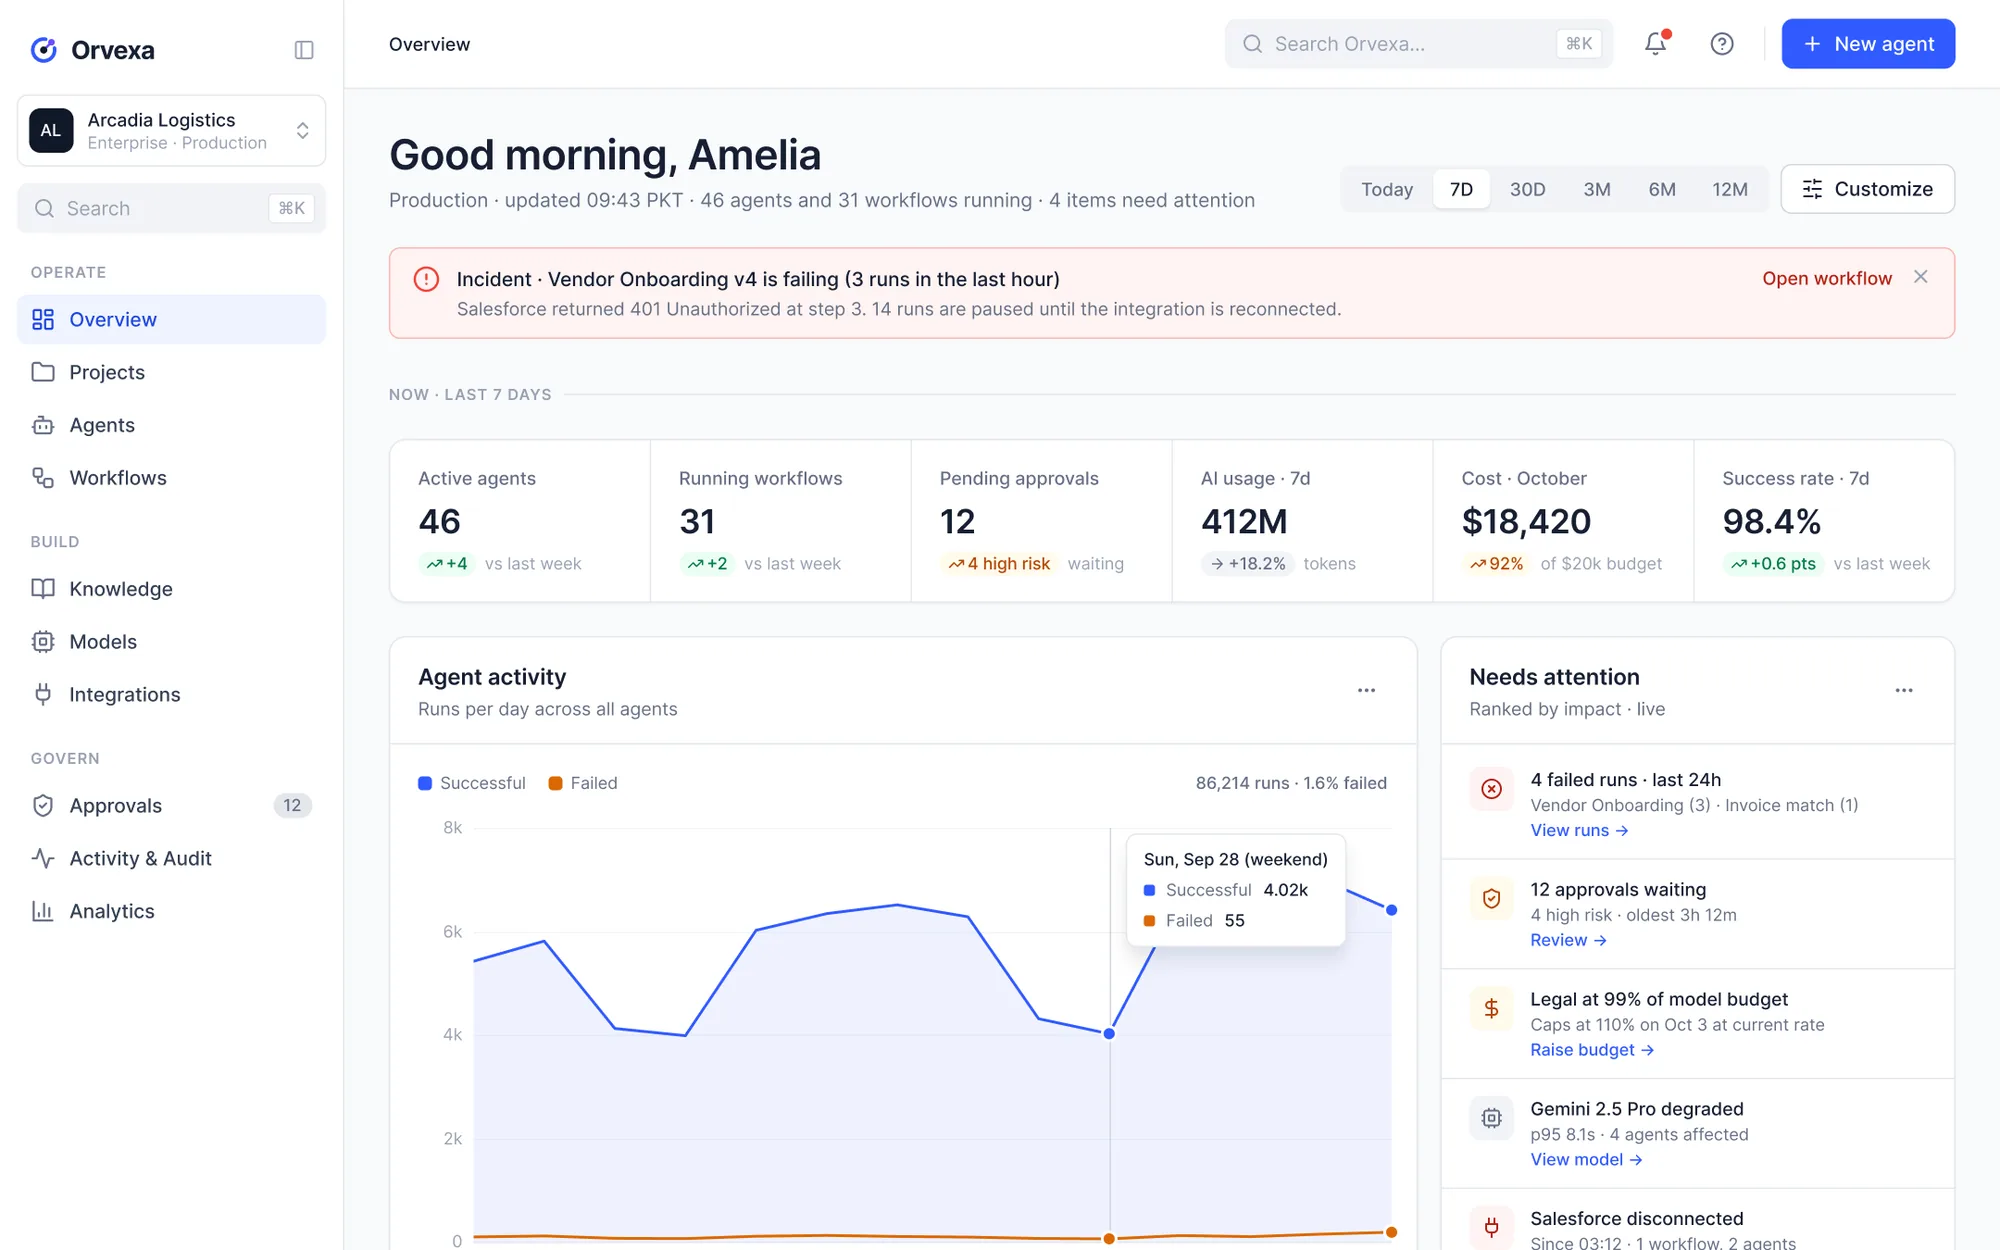Select the 7D time range
The image size is (2000, 1250).
[x=1461, y=189]
